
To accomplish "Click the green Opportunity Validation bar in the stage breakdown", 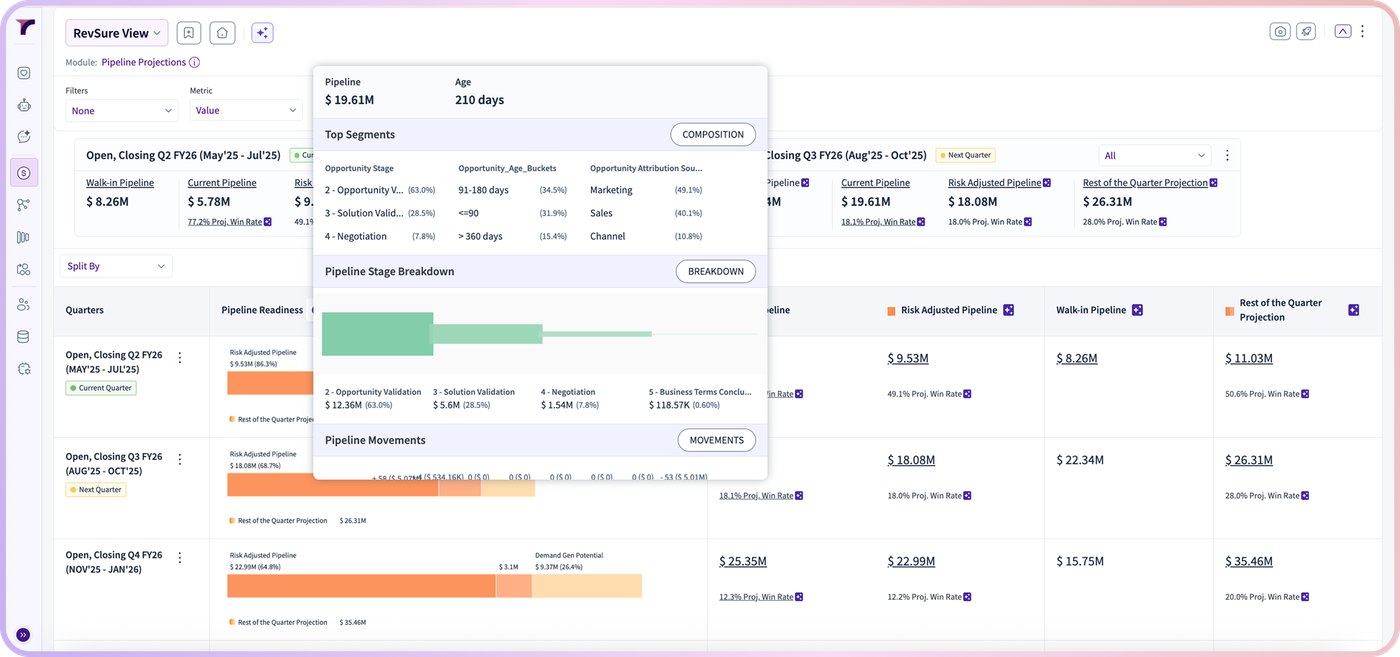I will click(x=377, y=334).
